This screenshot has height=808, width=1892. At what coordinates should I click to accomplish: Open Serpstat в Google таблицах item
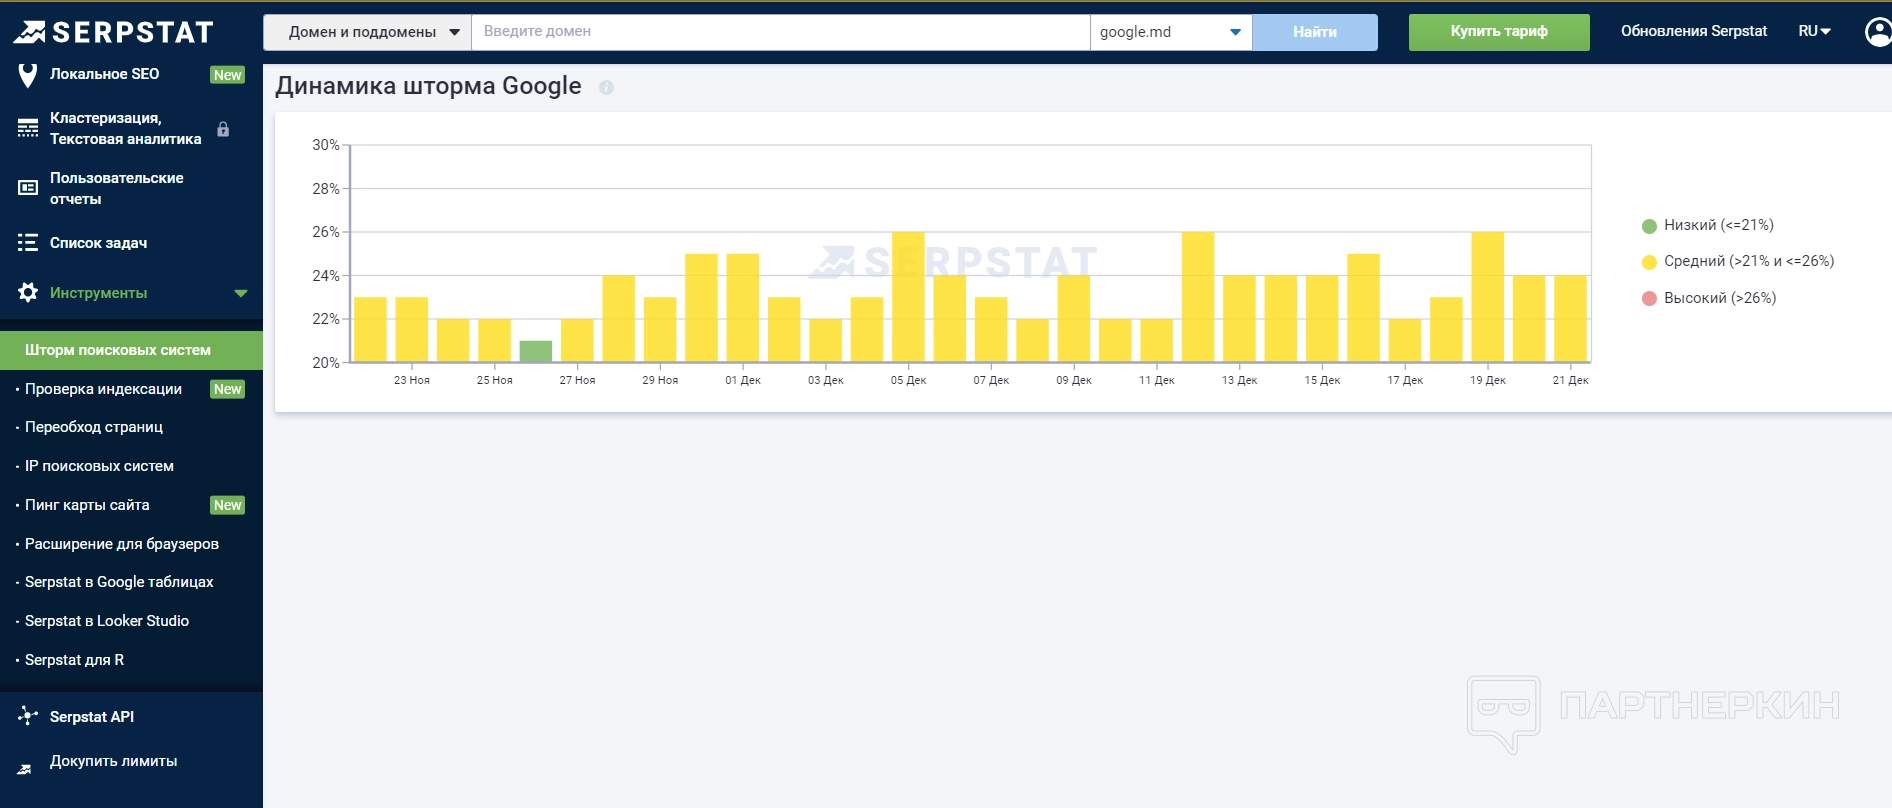119,582
